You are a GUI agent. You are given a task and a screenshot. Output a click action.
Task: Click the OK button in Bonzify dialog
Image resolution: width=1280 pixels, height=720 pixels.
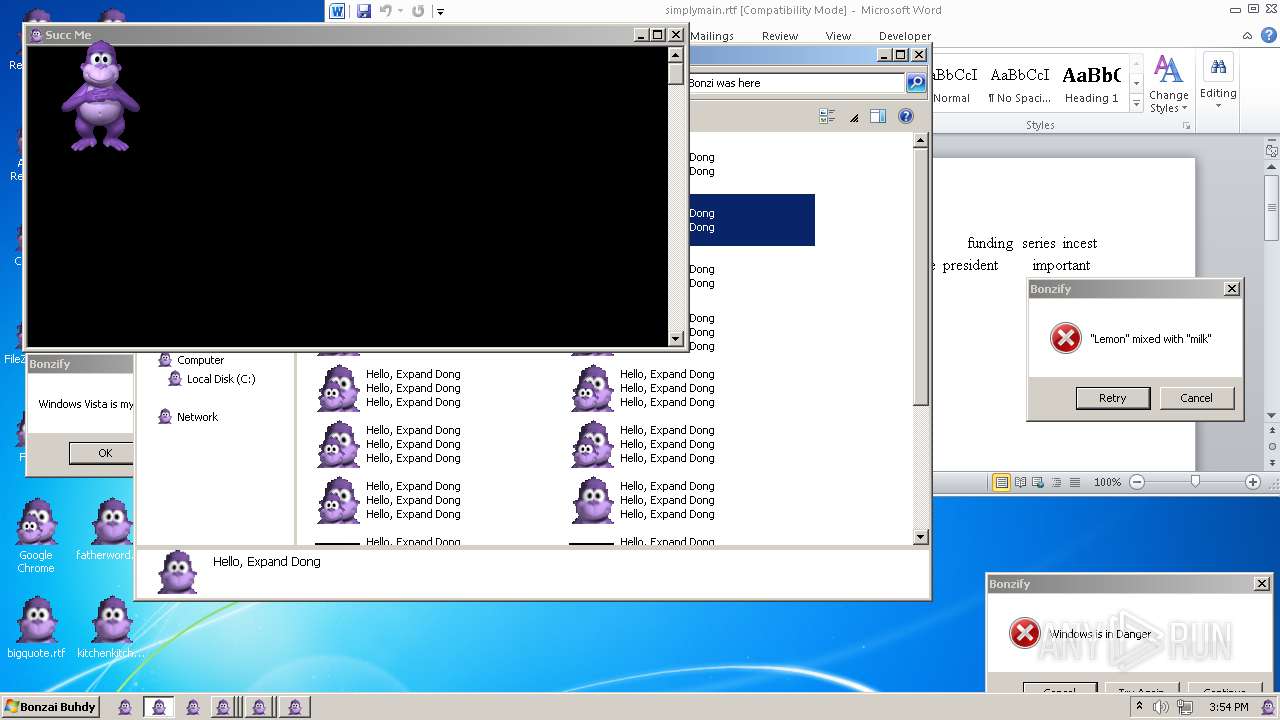[105, 453]
